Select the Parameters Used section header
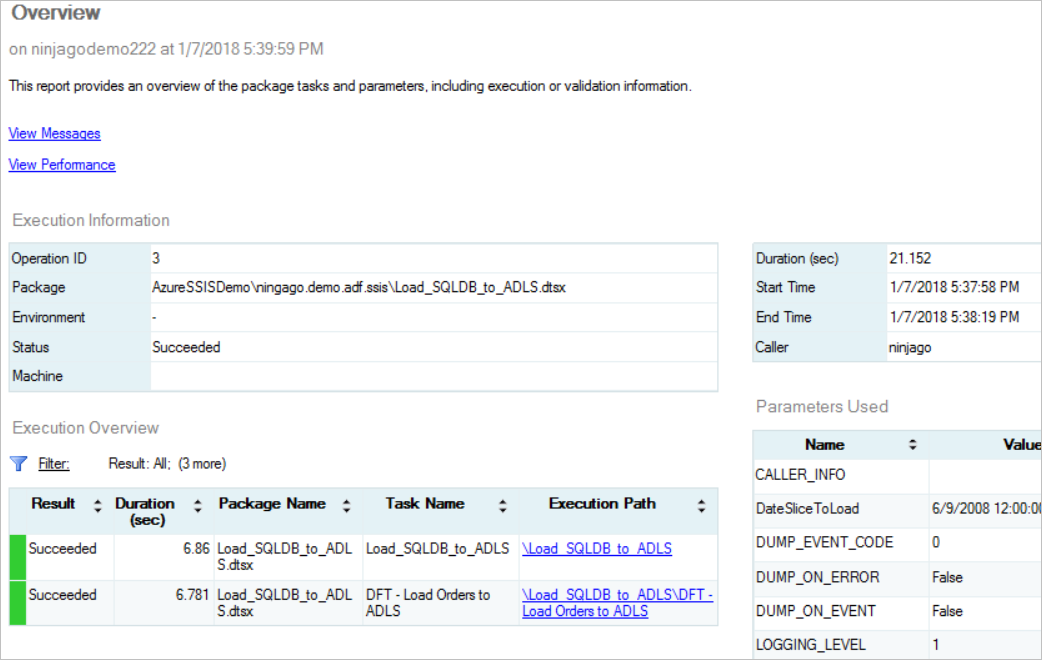 point(821,406)
